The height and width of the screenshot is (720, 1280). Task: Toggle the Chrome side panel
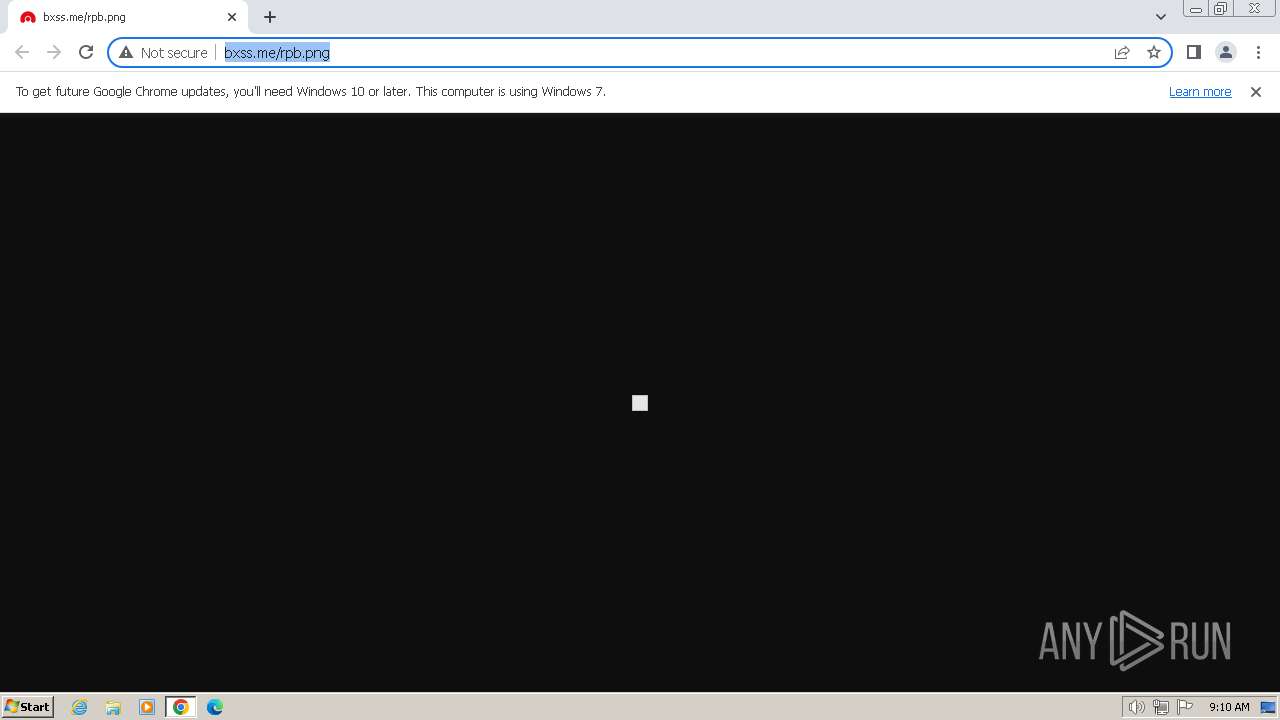pos(1194,52)
